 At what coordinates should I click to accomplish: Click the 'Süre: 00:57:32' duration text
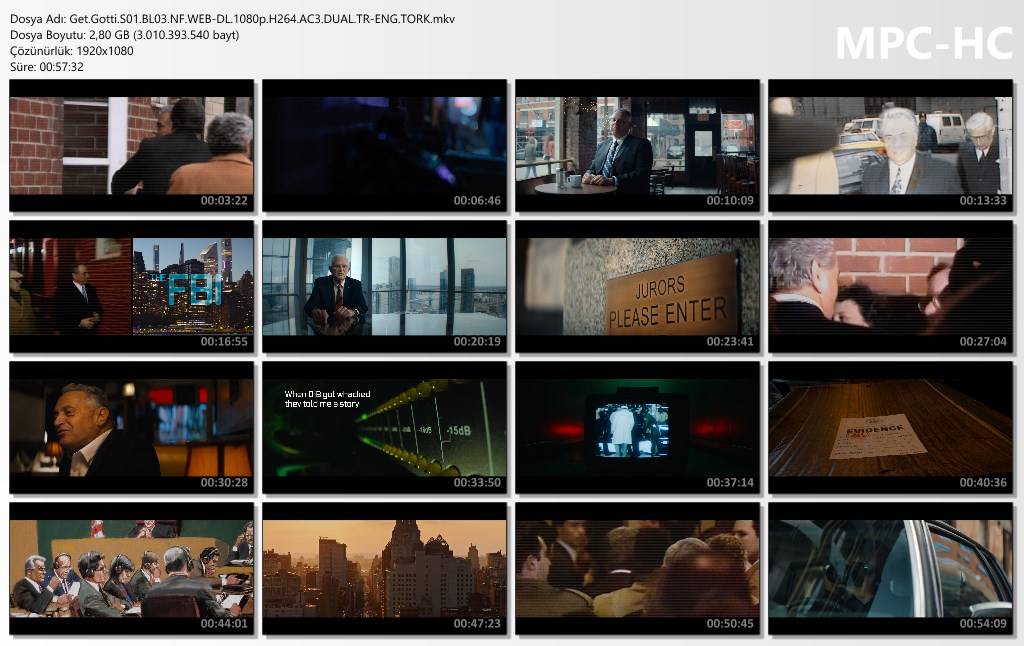(x=46, y=67)
